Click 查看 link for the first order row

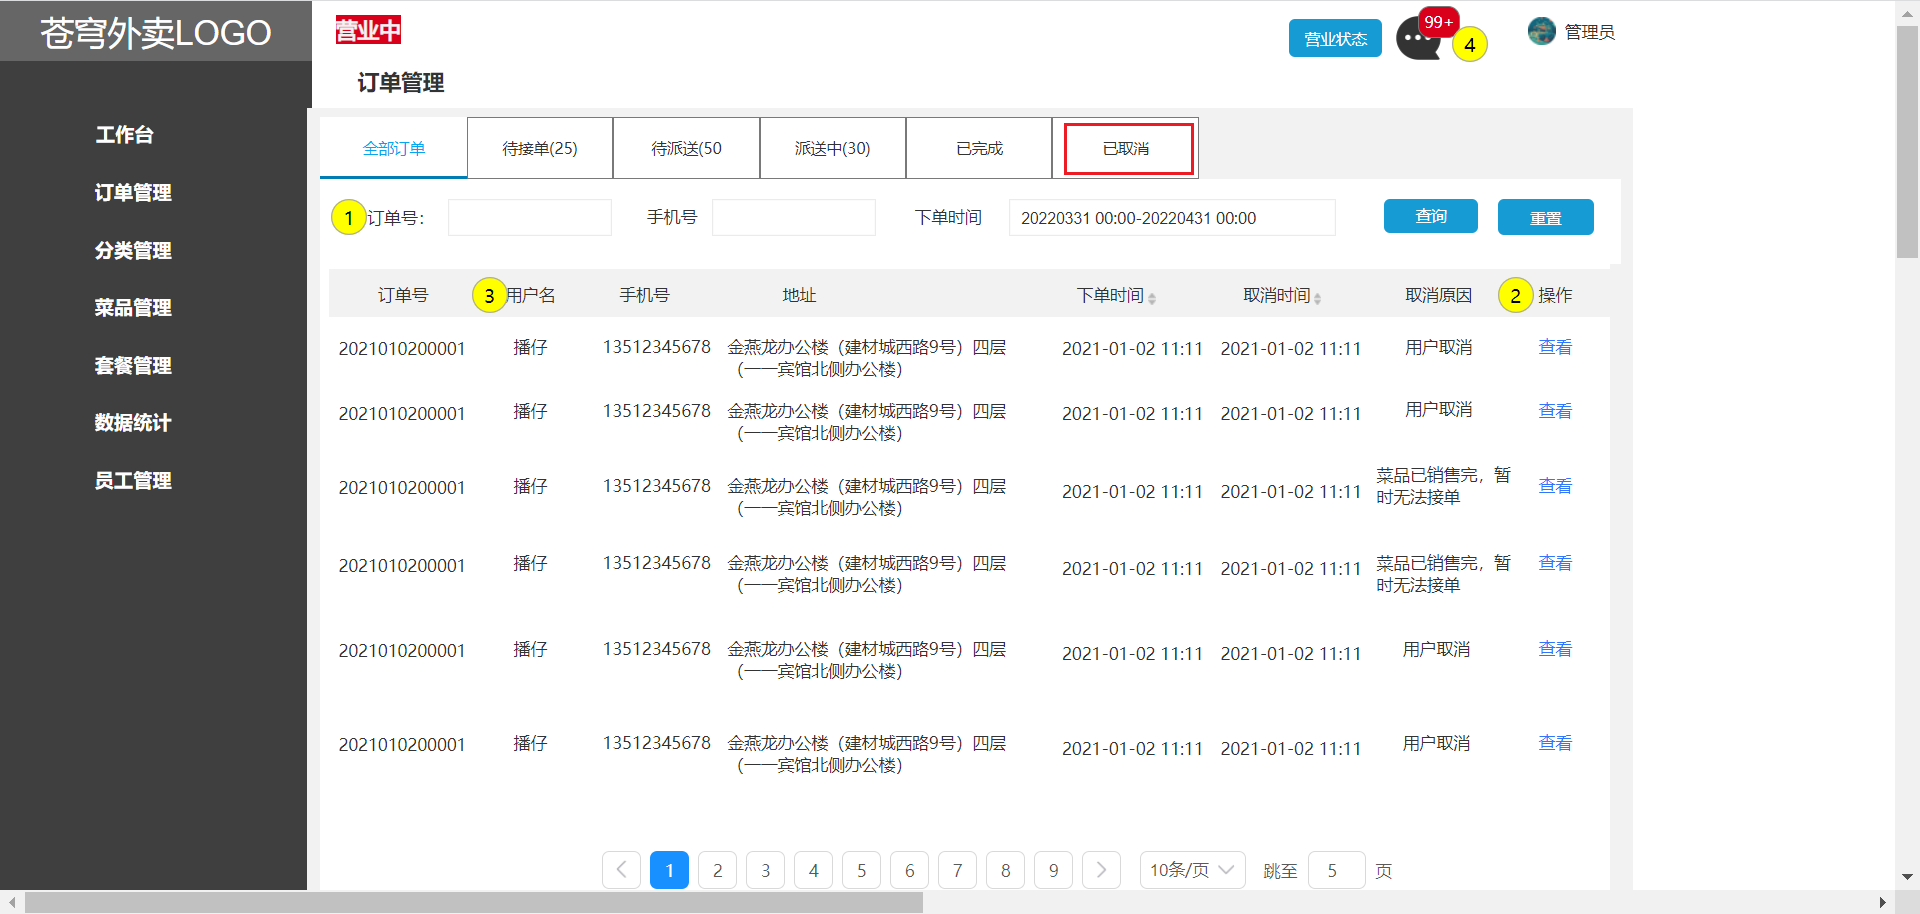click(x=1554, y=347)
